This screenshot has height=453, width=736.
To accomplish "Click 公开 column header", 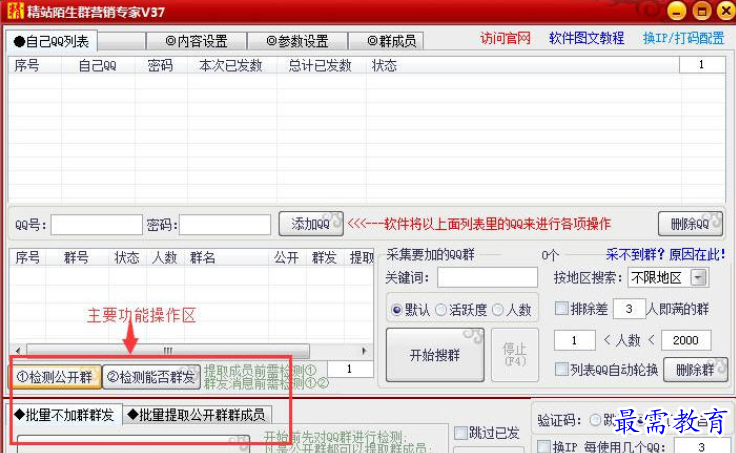I will (286, 257).
